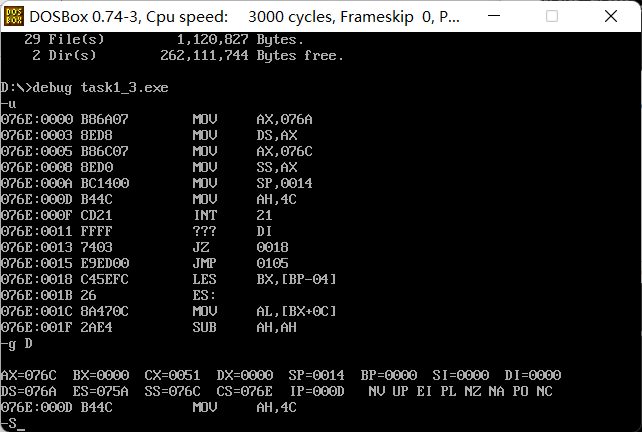642x432 pixels.
Task: Click the 'MOV SS,AX' instruction line
Action: click(x=149, y=167)
